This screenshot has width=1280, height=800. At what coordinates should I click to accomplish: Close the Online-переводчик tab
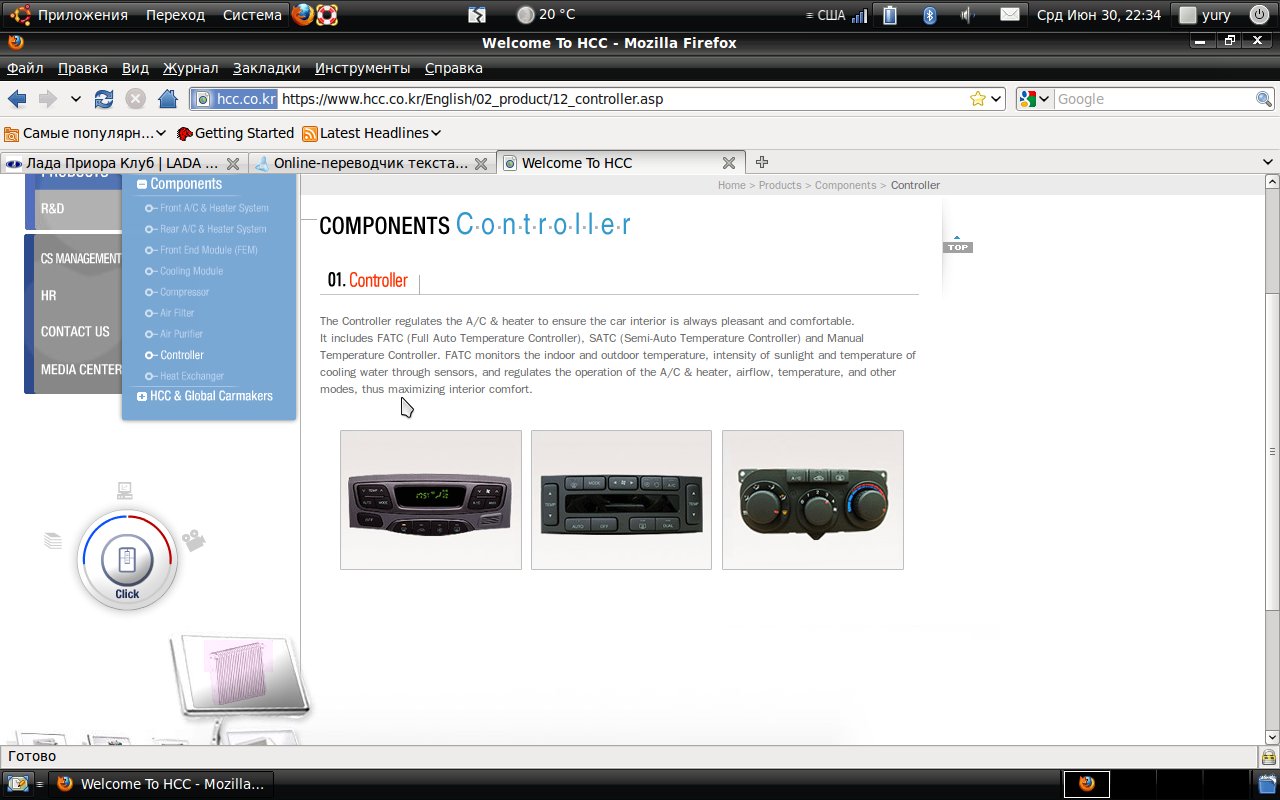click(x=480, y=163)
